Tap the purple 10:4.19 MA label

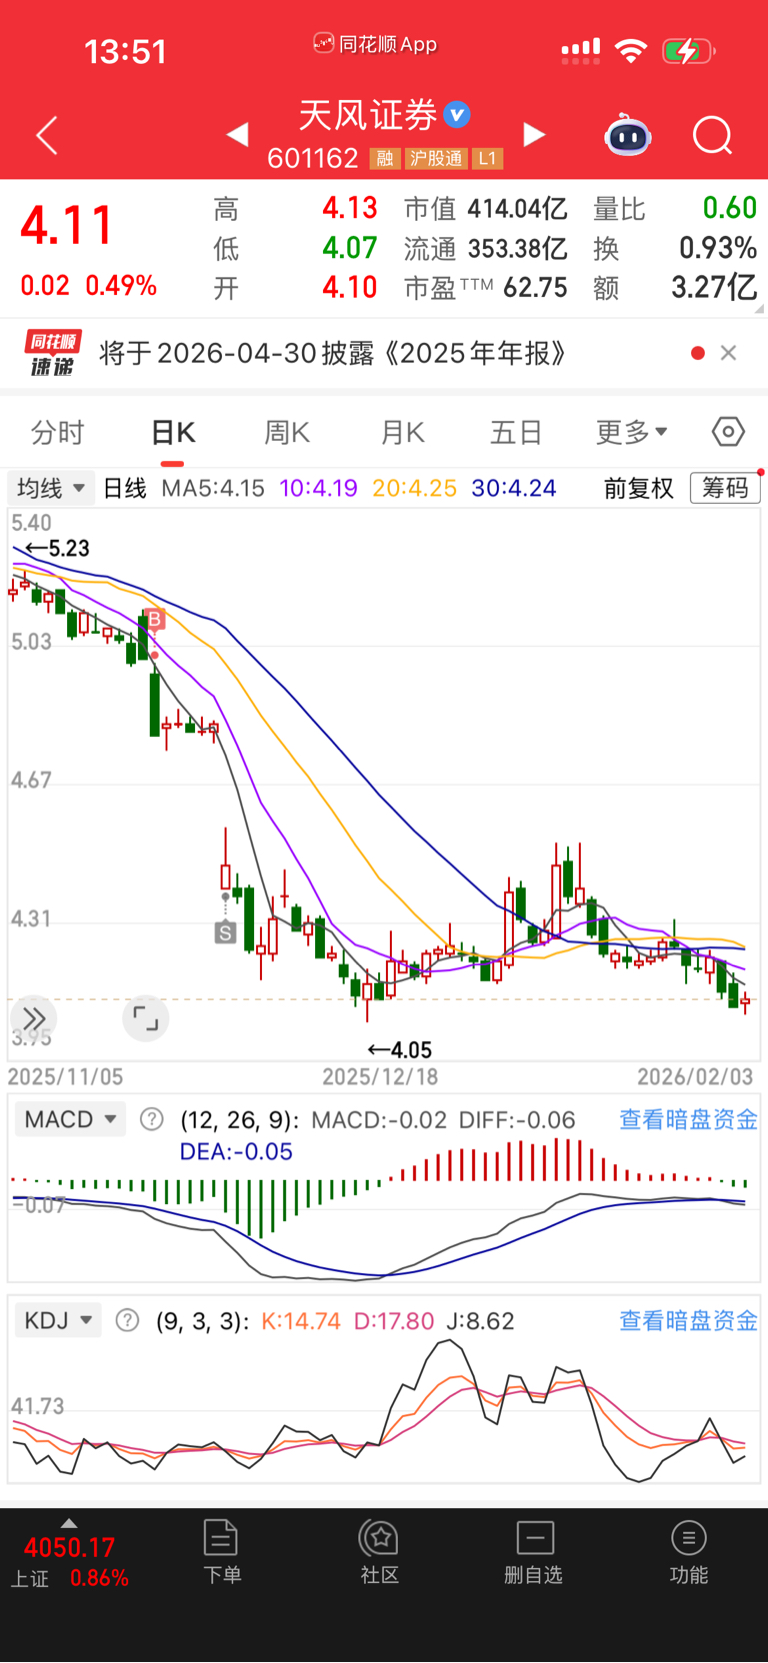click(x=318, y=488)
